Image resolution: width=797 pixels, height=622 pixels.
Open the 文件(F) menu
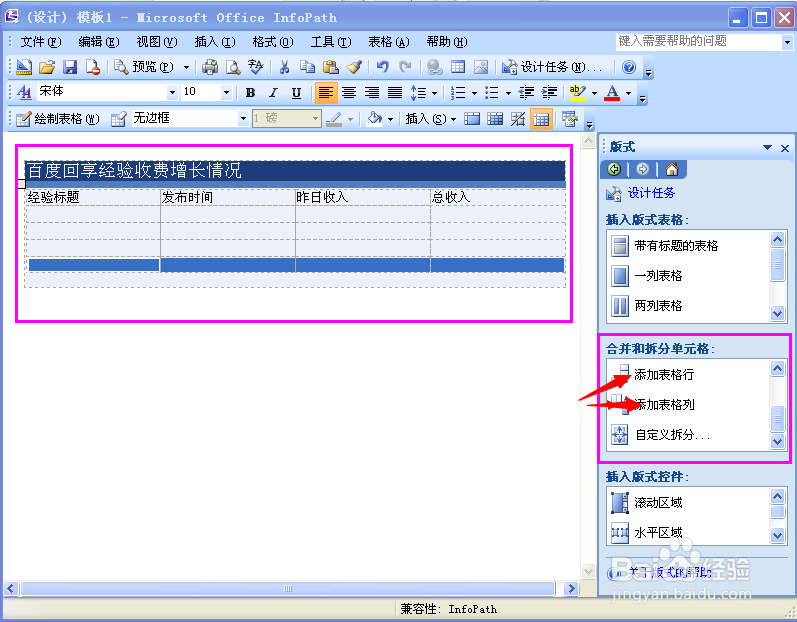41,42
